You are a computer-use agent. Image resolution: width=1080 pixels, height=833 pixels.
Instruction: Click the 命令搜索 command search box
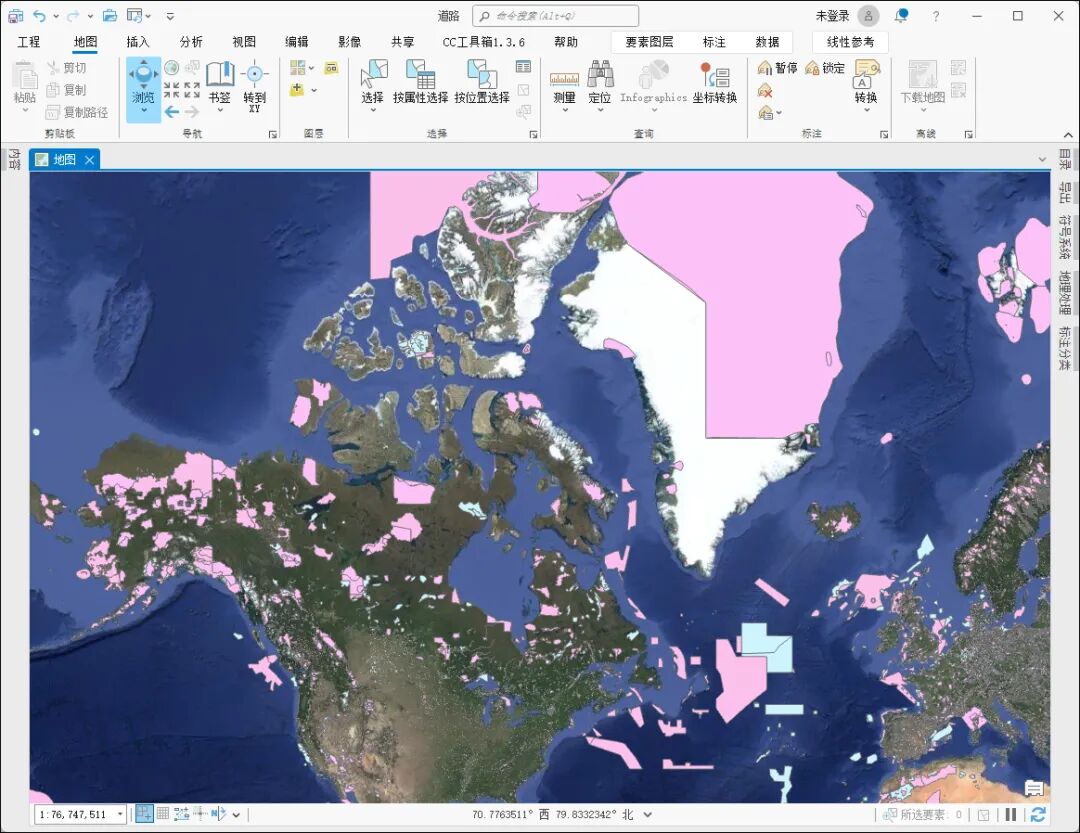click(x=556, y=16)
